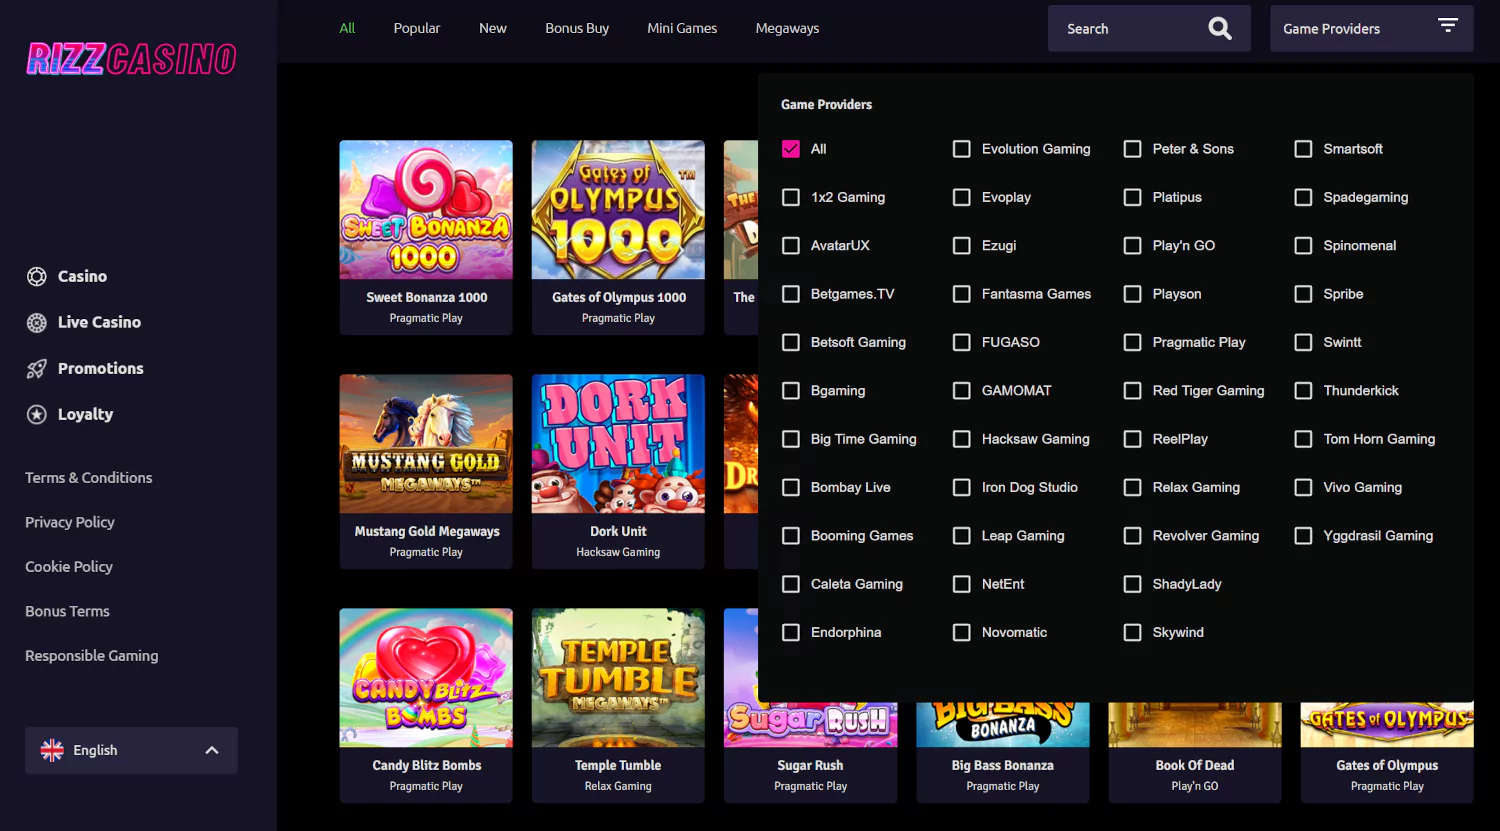The image size is (1500, 831).
Task: Enable the Pragmatic Play provider filter
Action: click(x=1133, y=343)
